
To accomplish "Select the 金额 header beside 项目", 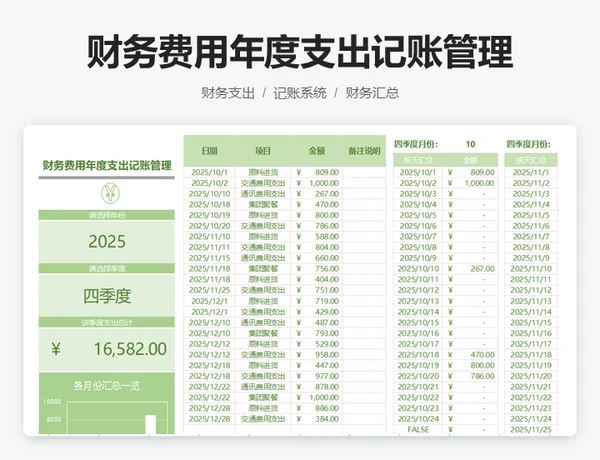I will click(317, 151).
